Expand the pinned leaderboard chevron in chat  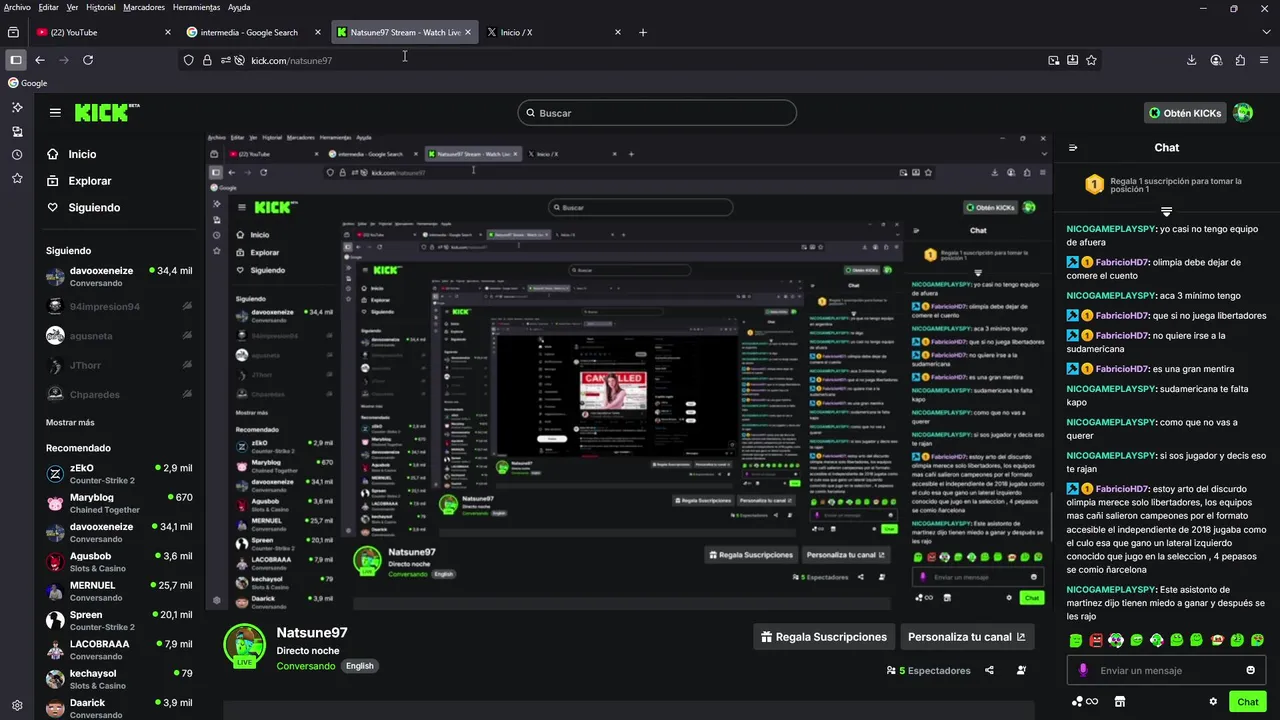[x=1166, y=212]
